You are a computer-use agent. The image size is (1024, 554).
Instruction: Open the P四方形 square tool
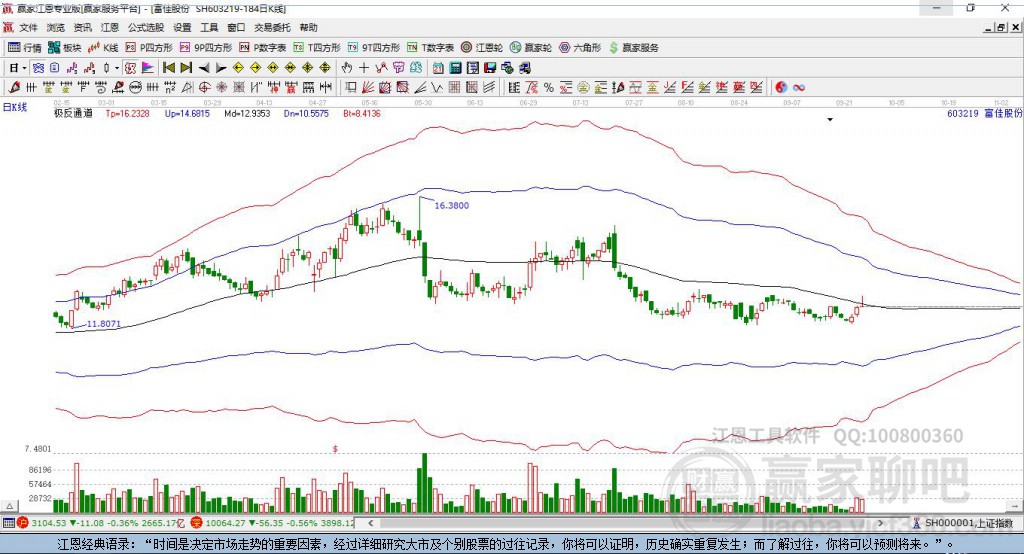pos(149,48)
